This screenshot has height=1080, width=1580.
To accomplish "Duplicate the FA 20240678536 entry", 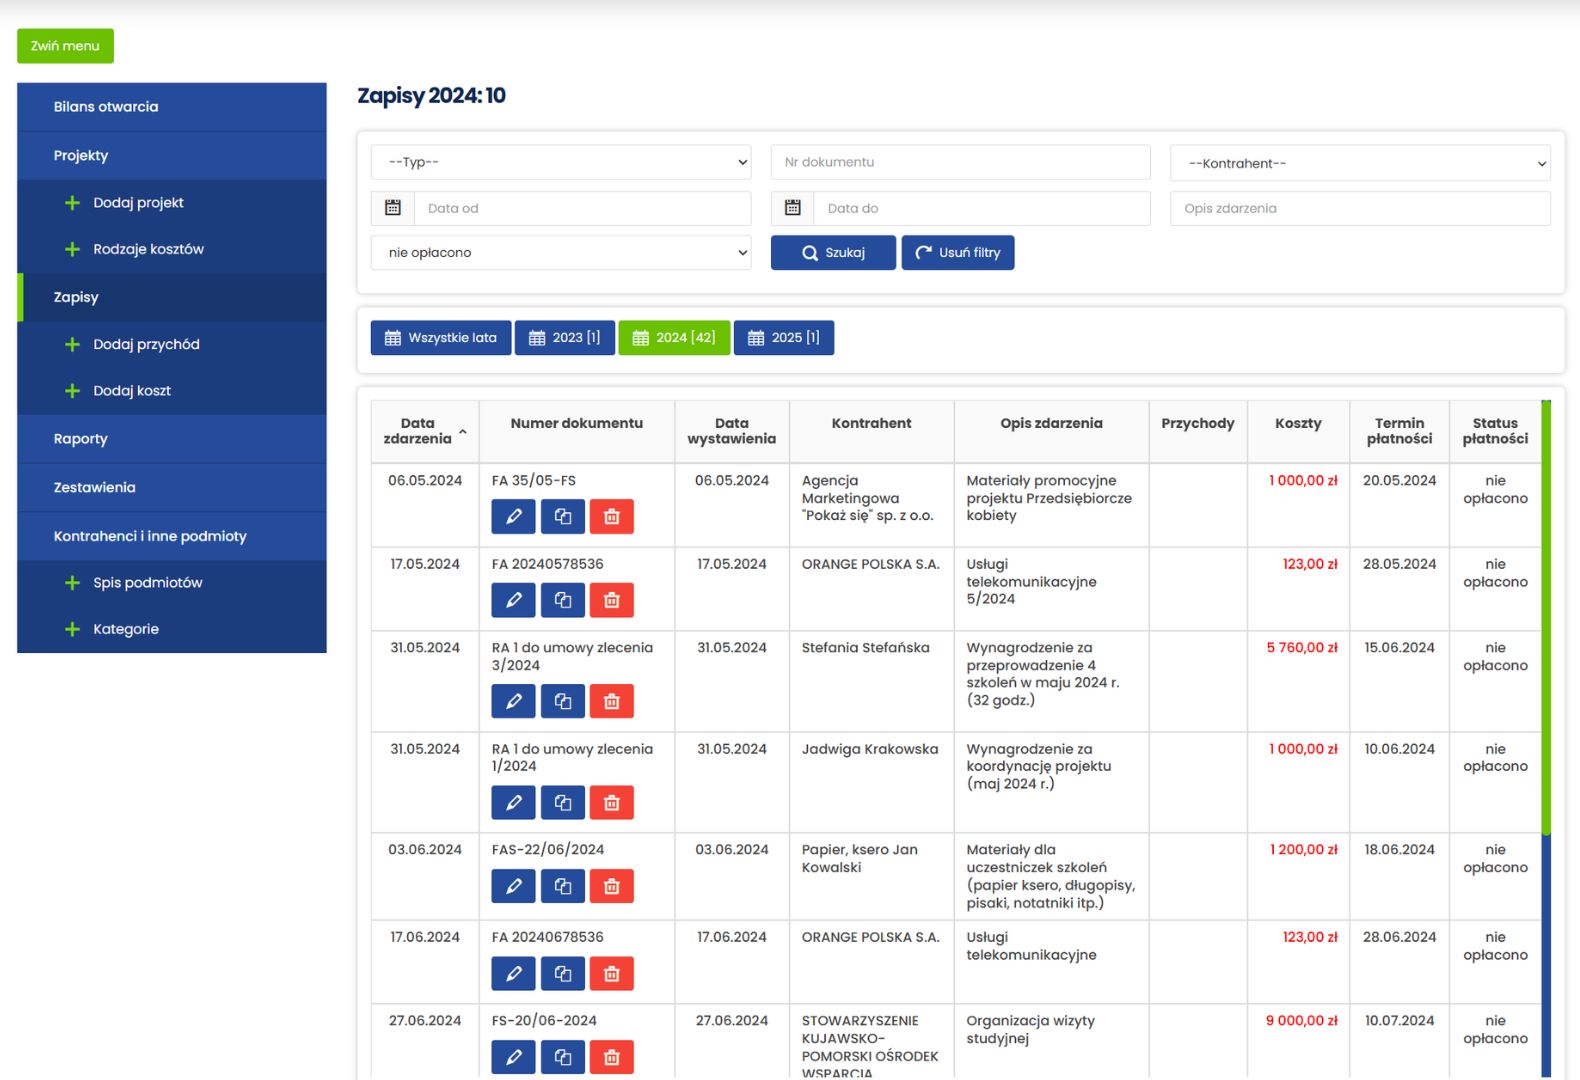I will (563, 974).
